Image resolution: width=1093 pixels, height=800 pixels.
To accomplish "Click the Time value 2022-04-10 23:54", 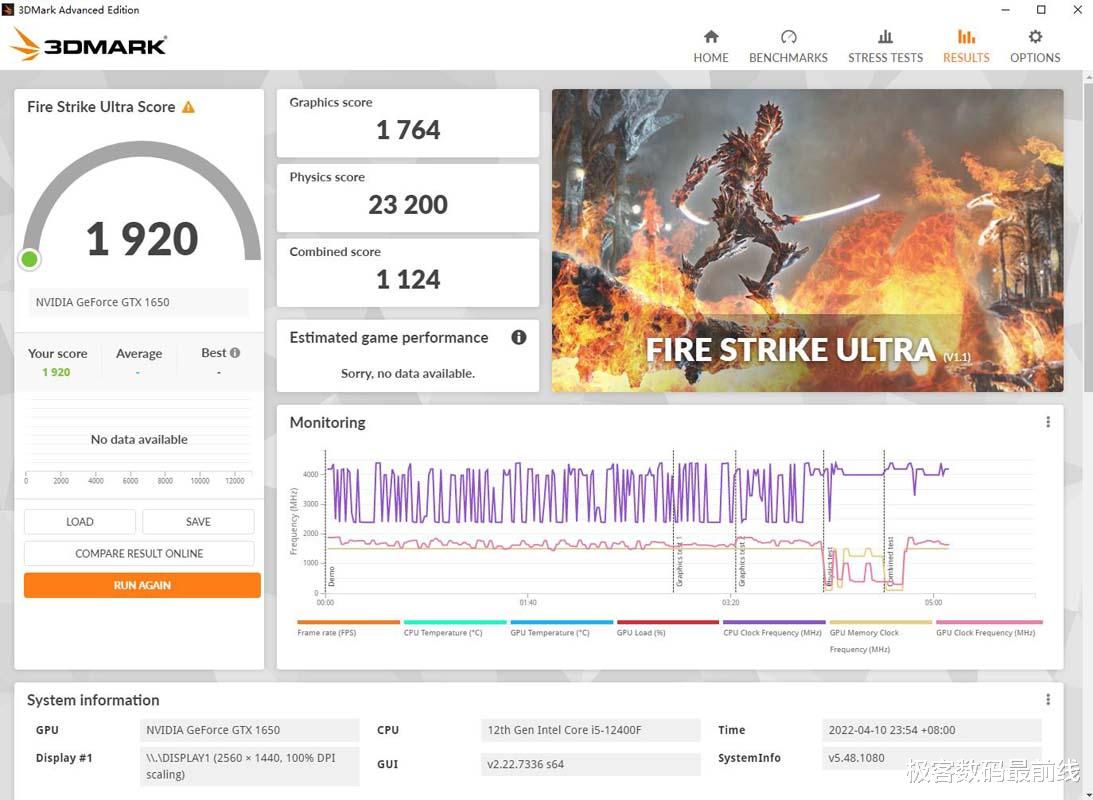I will 932,730.
